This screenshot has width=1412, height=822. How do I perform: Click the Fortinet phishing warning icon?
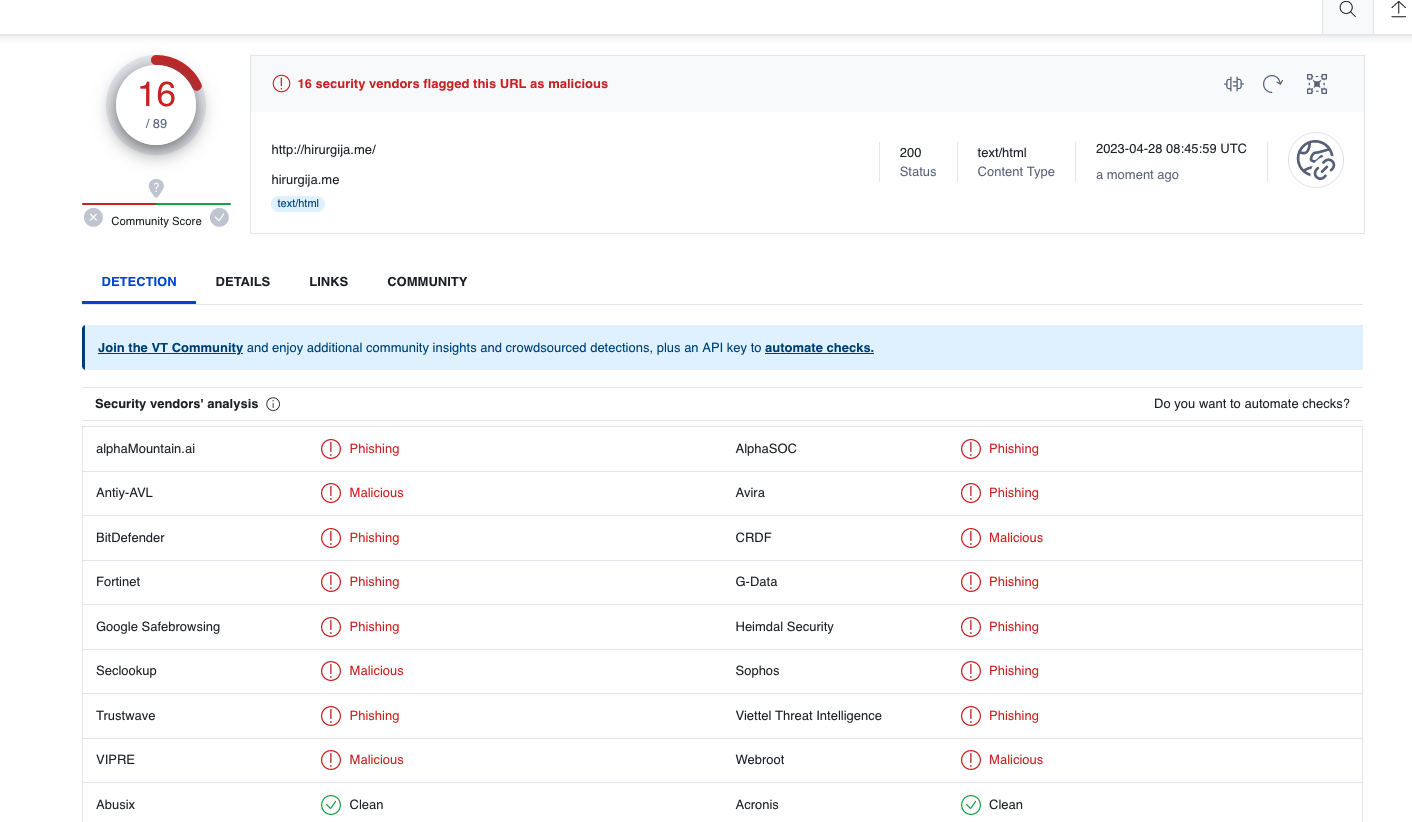tap(331, 582)
